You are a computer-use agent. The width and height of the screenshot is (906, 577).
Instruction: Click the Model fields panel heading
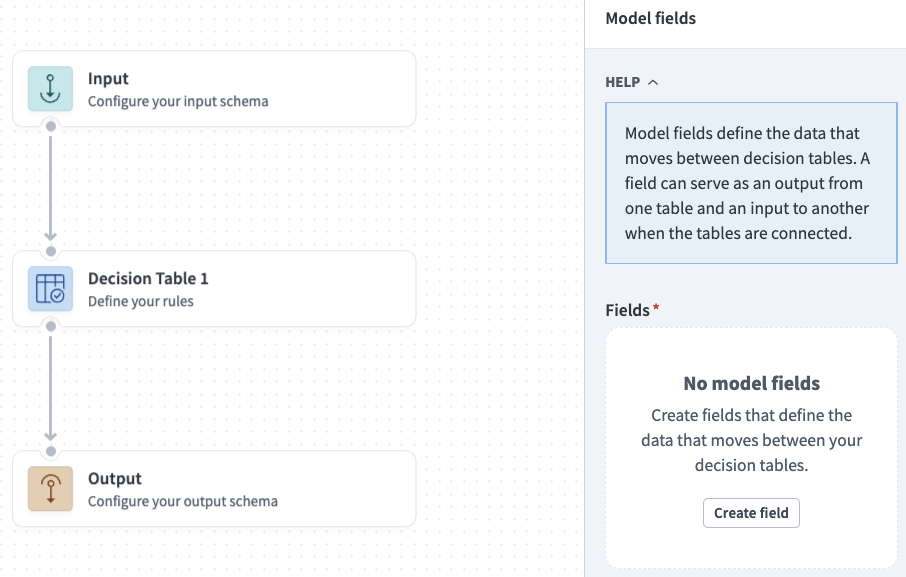coord(650,18)
